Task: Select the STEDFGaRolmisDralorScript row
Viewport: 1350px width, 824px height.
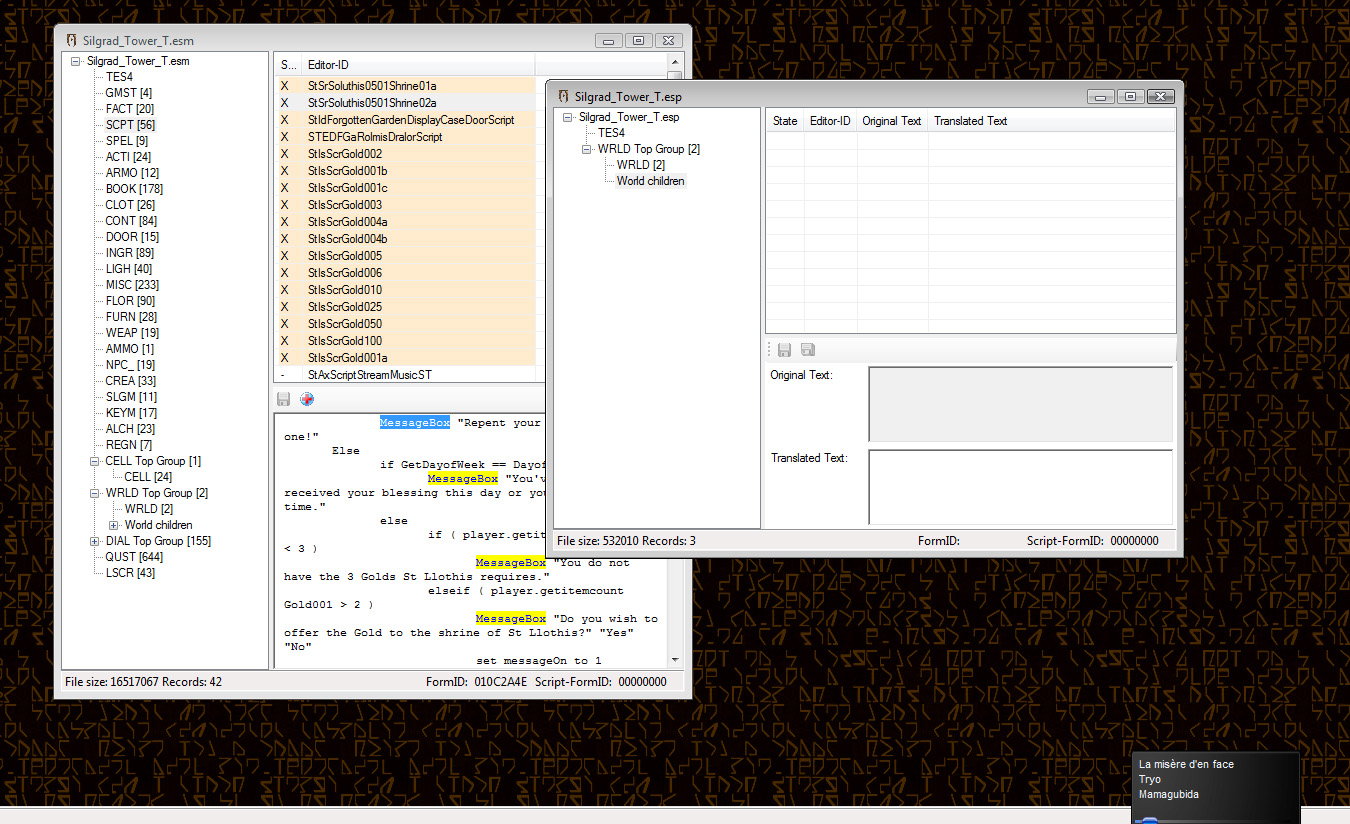Action: (x=405, y=137)
